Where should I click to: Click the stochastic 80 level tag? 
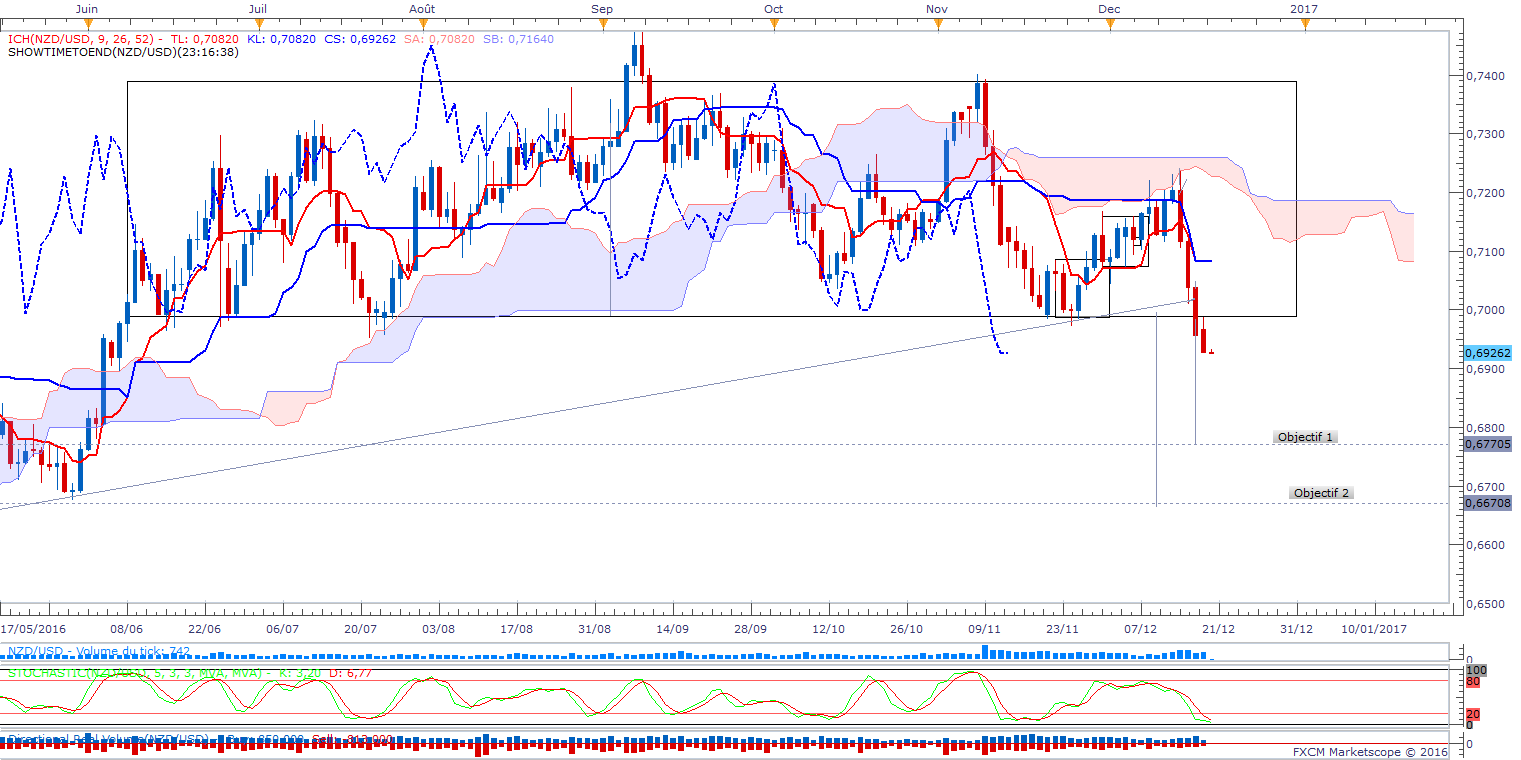(1472, 682)
